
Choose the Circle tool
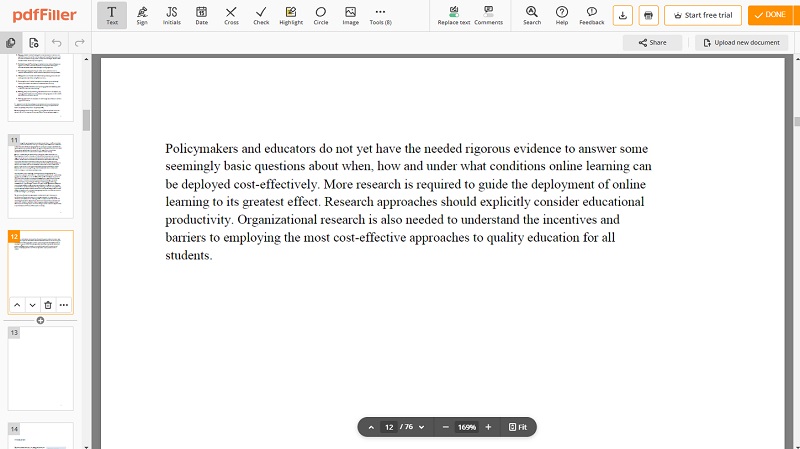pyautogui.click(x=320, y=15)
